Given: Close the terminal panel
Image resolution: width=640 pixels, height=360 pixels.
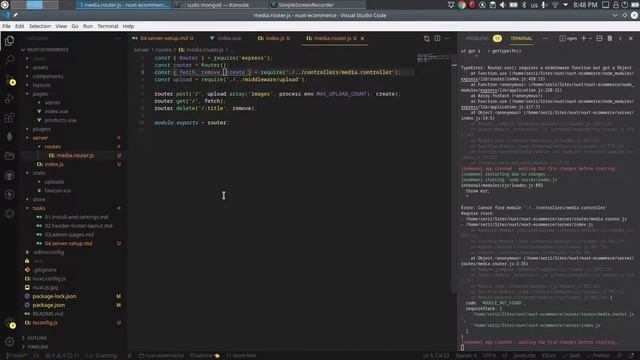Looking at the screenshot, I should click(x=631, y=38).
